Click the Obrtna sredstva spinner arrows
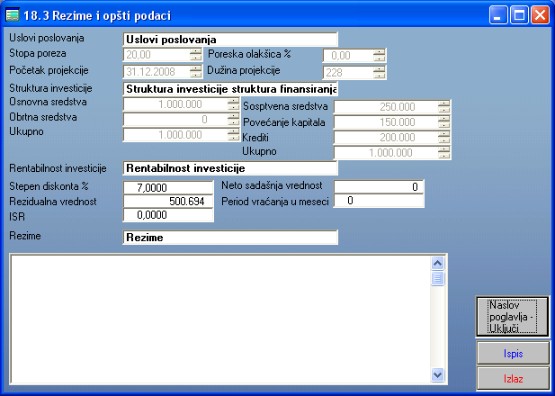 233,119
